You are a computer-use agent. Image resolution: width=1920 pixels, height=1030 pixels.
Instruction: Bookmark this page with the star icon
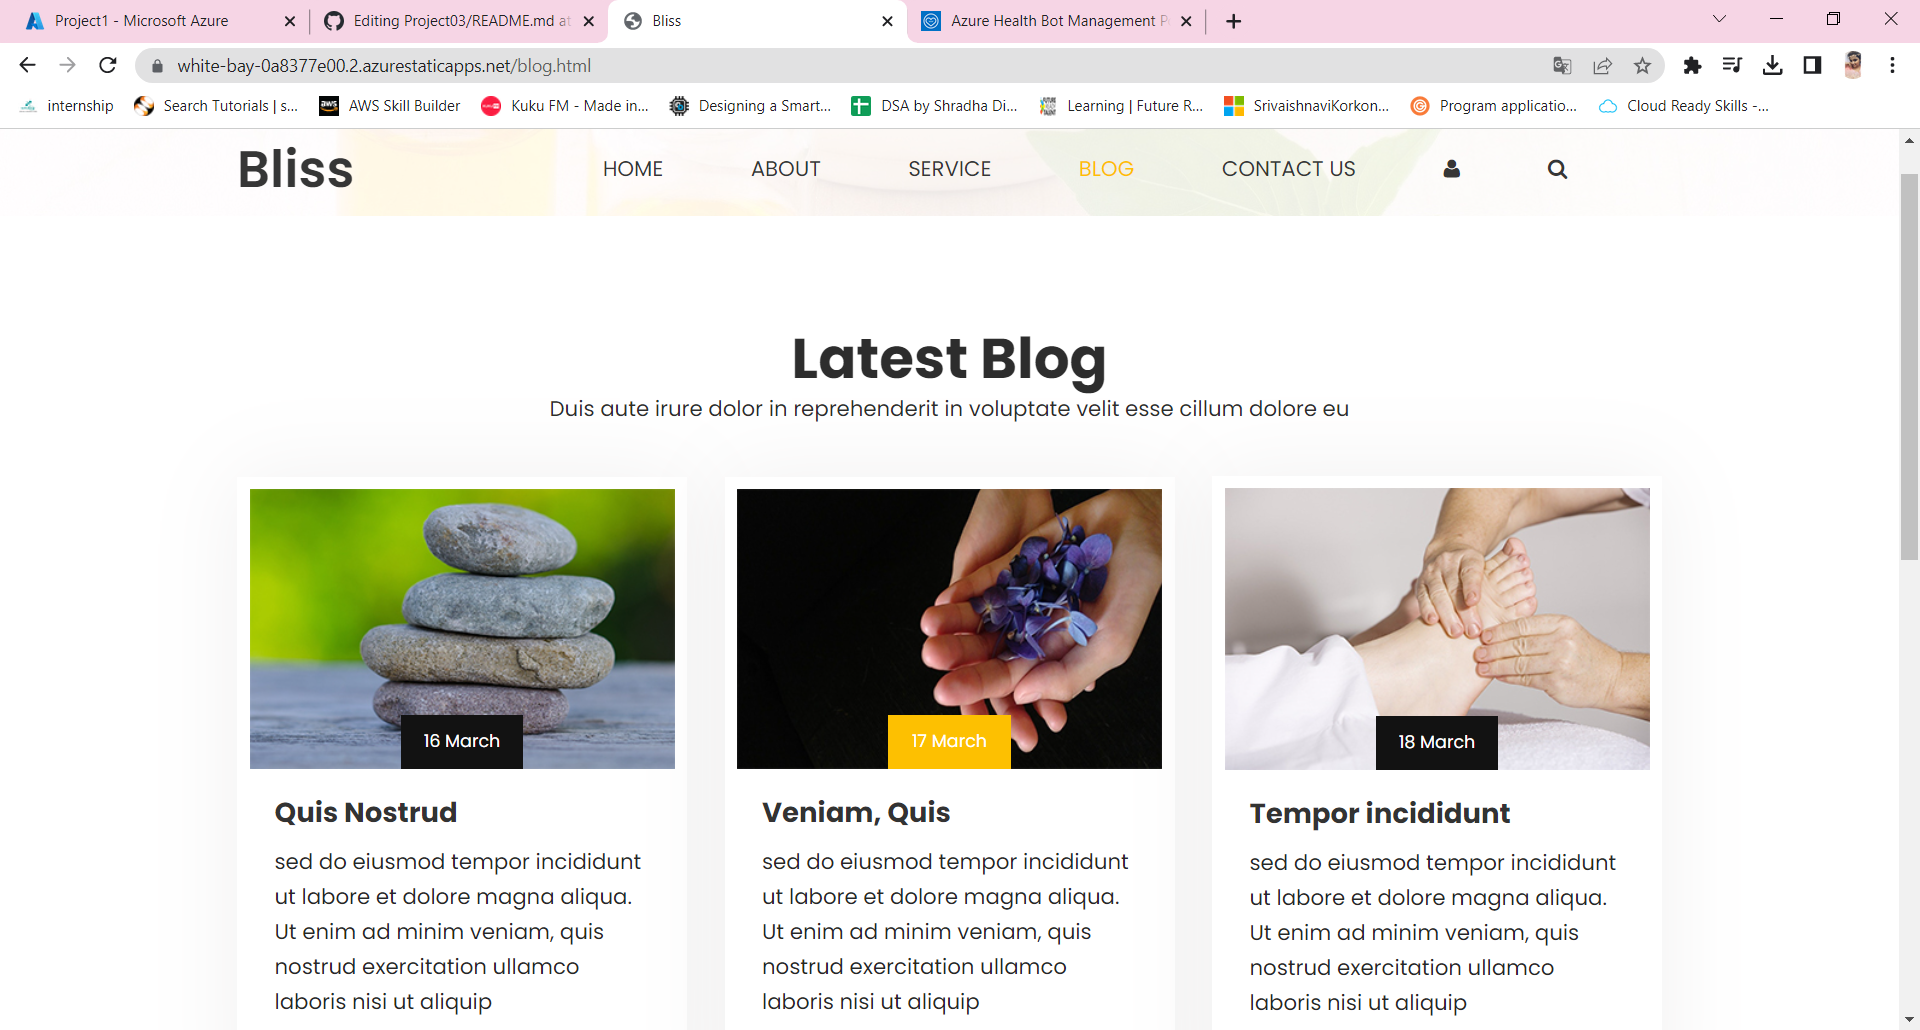click(x=1642, y=65)
